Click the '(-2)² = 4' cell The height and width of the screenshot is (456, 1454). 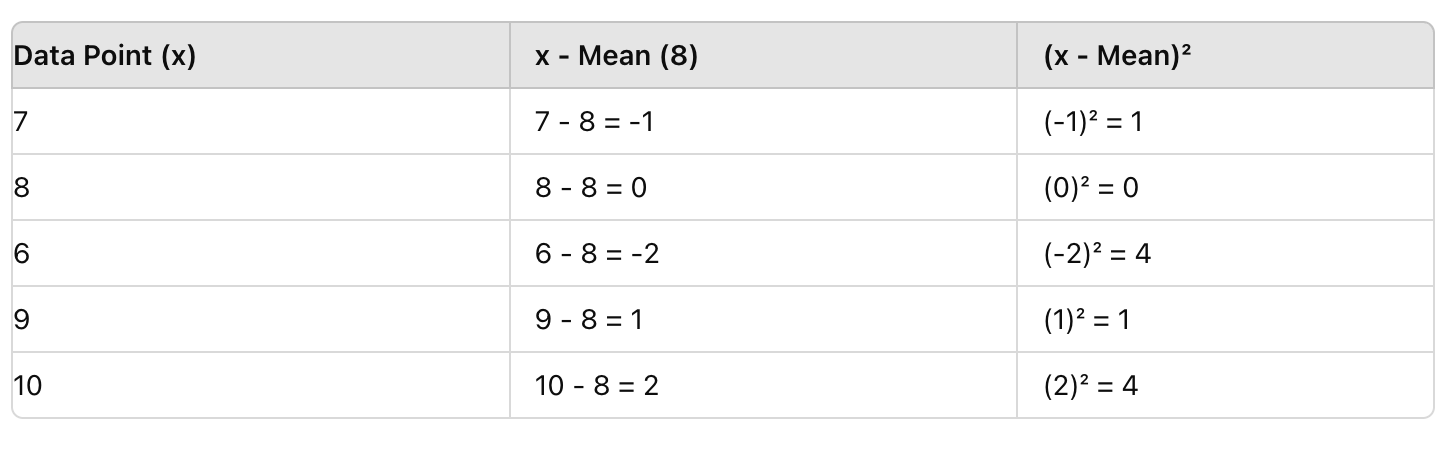coord(1097,254)
